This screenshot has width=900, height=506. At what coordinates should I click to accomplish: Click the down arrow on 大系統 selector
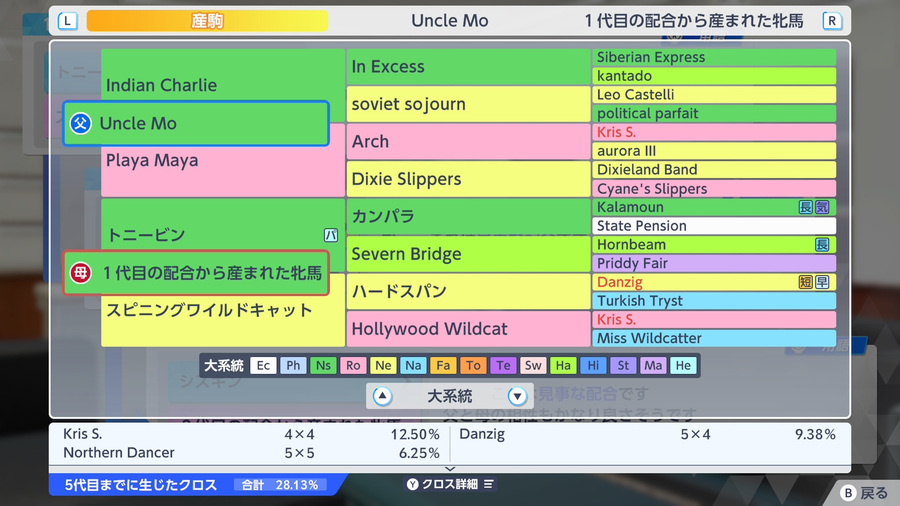point(517,396)
